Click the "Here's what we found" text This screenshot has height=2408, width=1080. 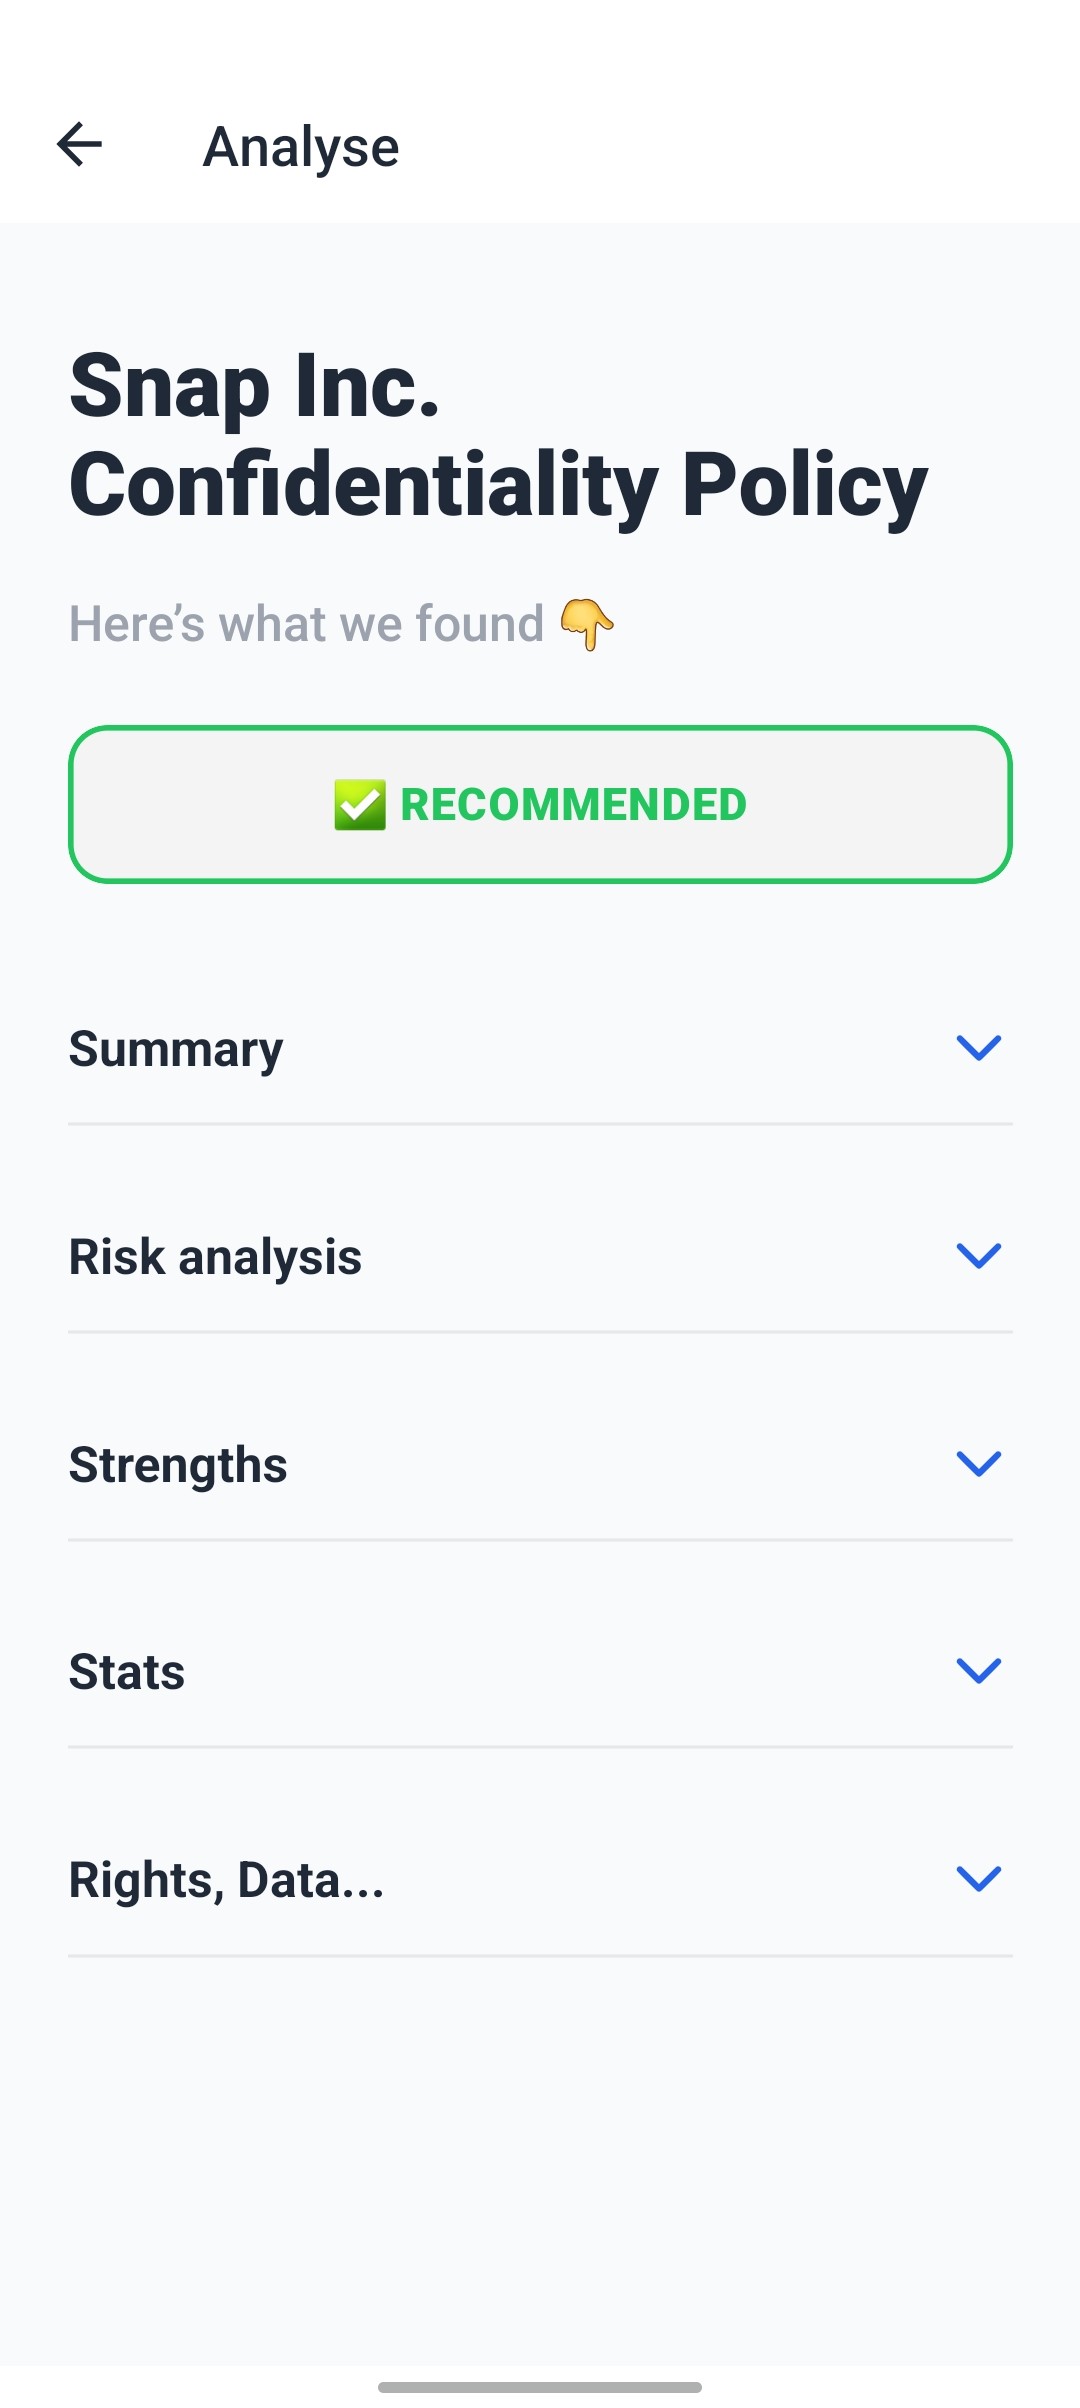click(x=306, y=624)
